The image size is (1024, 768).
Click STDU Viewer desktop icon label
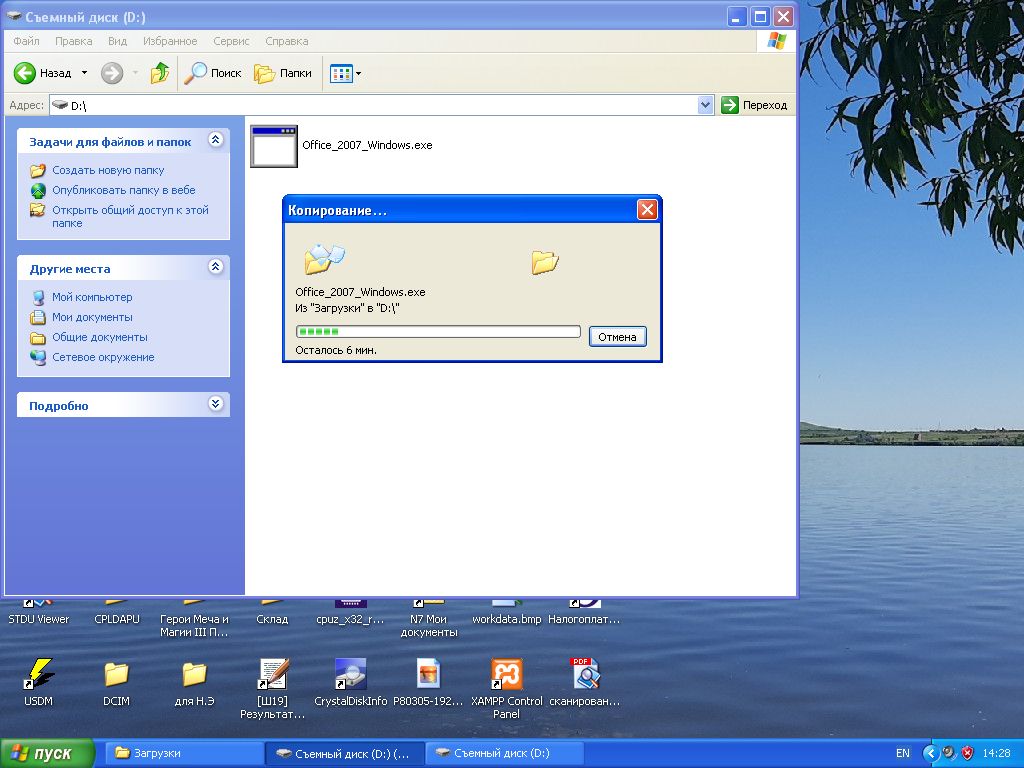tap(39, 619)
